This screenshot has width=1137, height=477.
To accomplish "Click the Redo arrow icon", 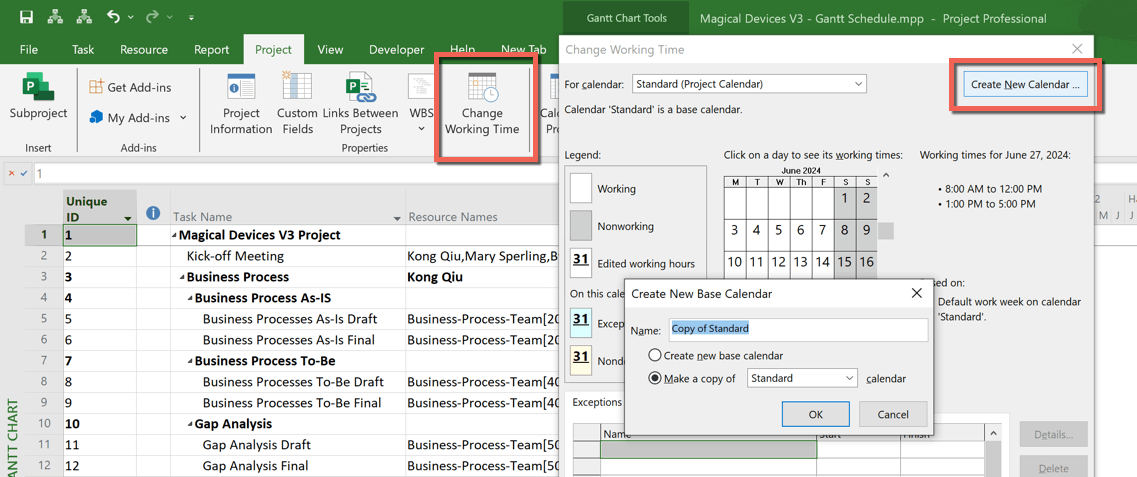I will [152, 16].
